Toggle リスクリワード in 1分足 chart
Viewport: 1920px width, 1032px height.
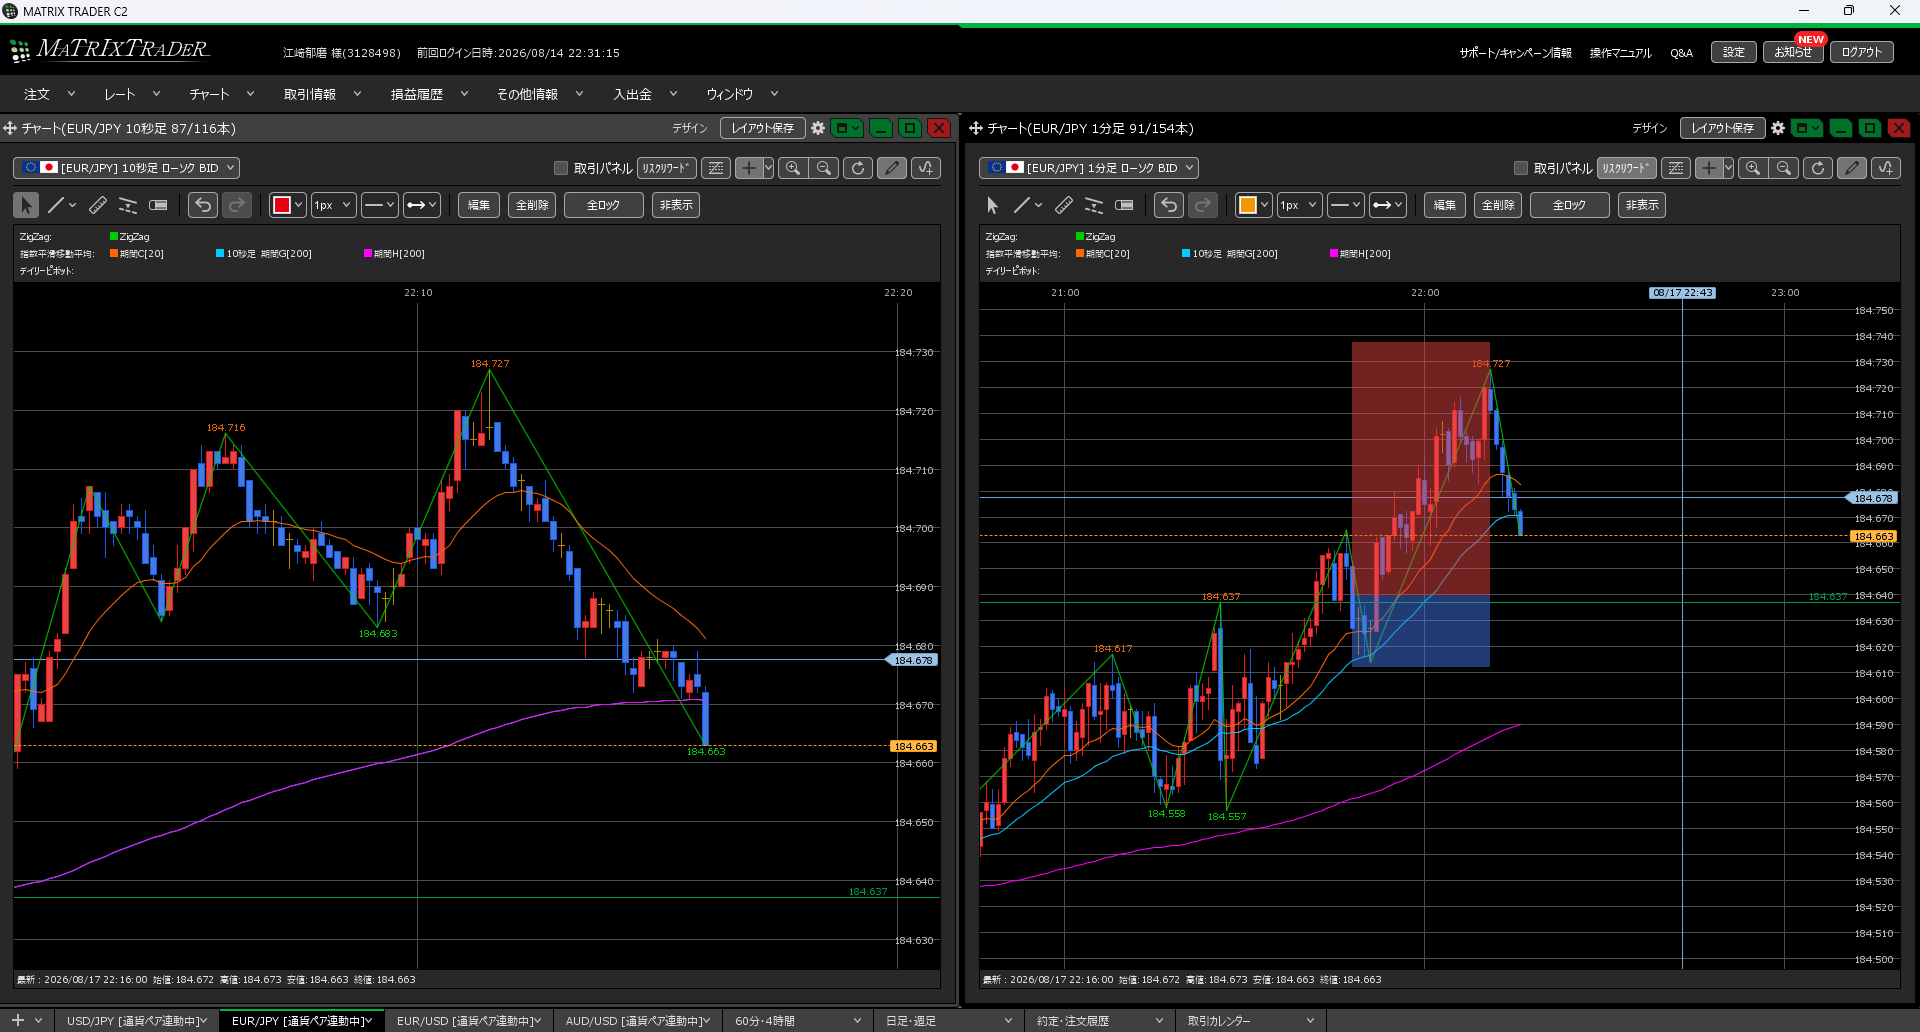pyautogui.click(x=1627, y=168)
